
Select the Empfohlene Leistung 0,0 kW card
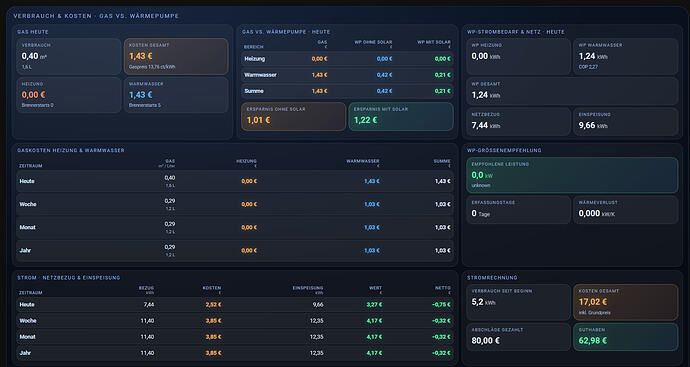pos(572,175)
